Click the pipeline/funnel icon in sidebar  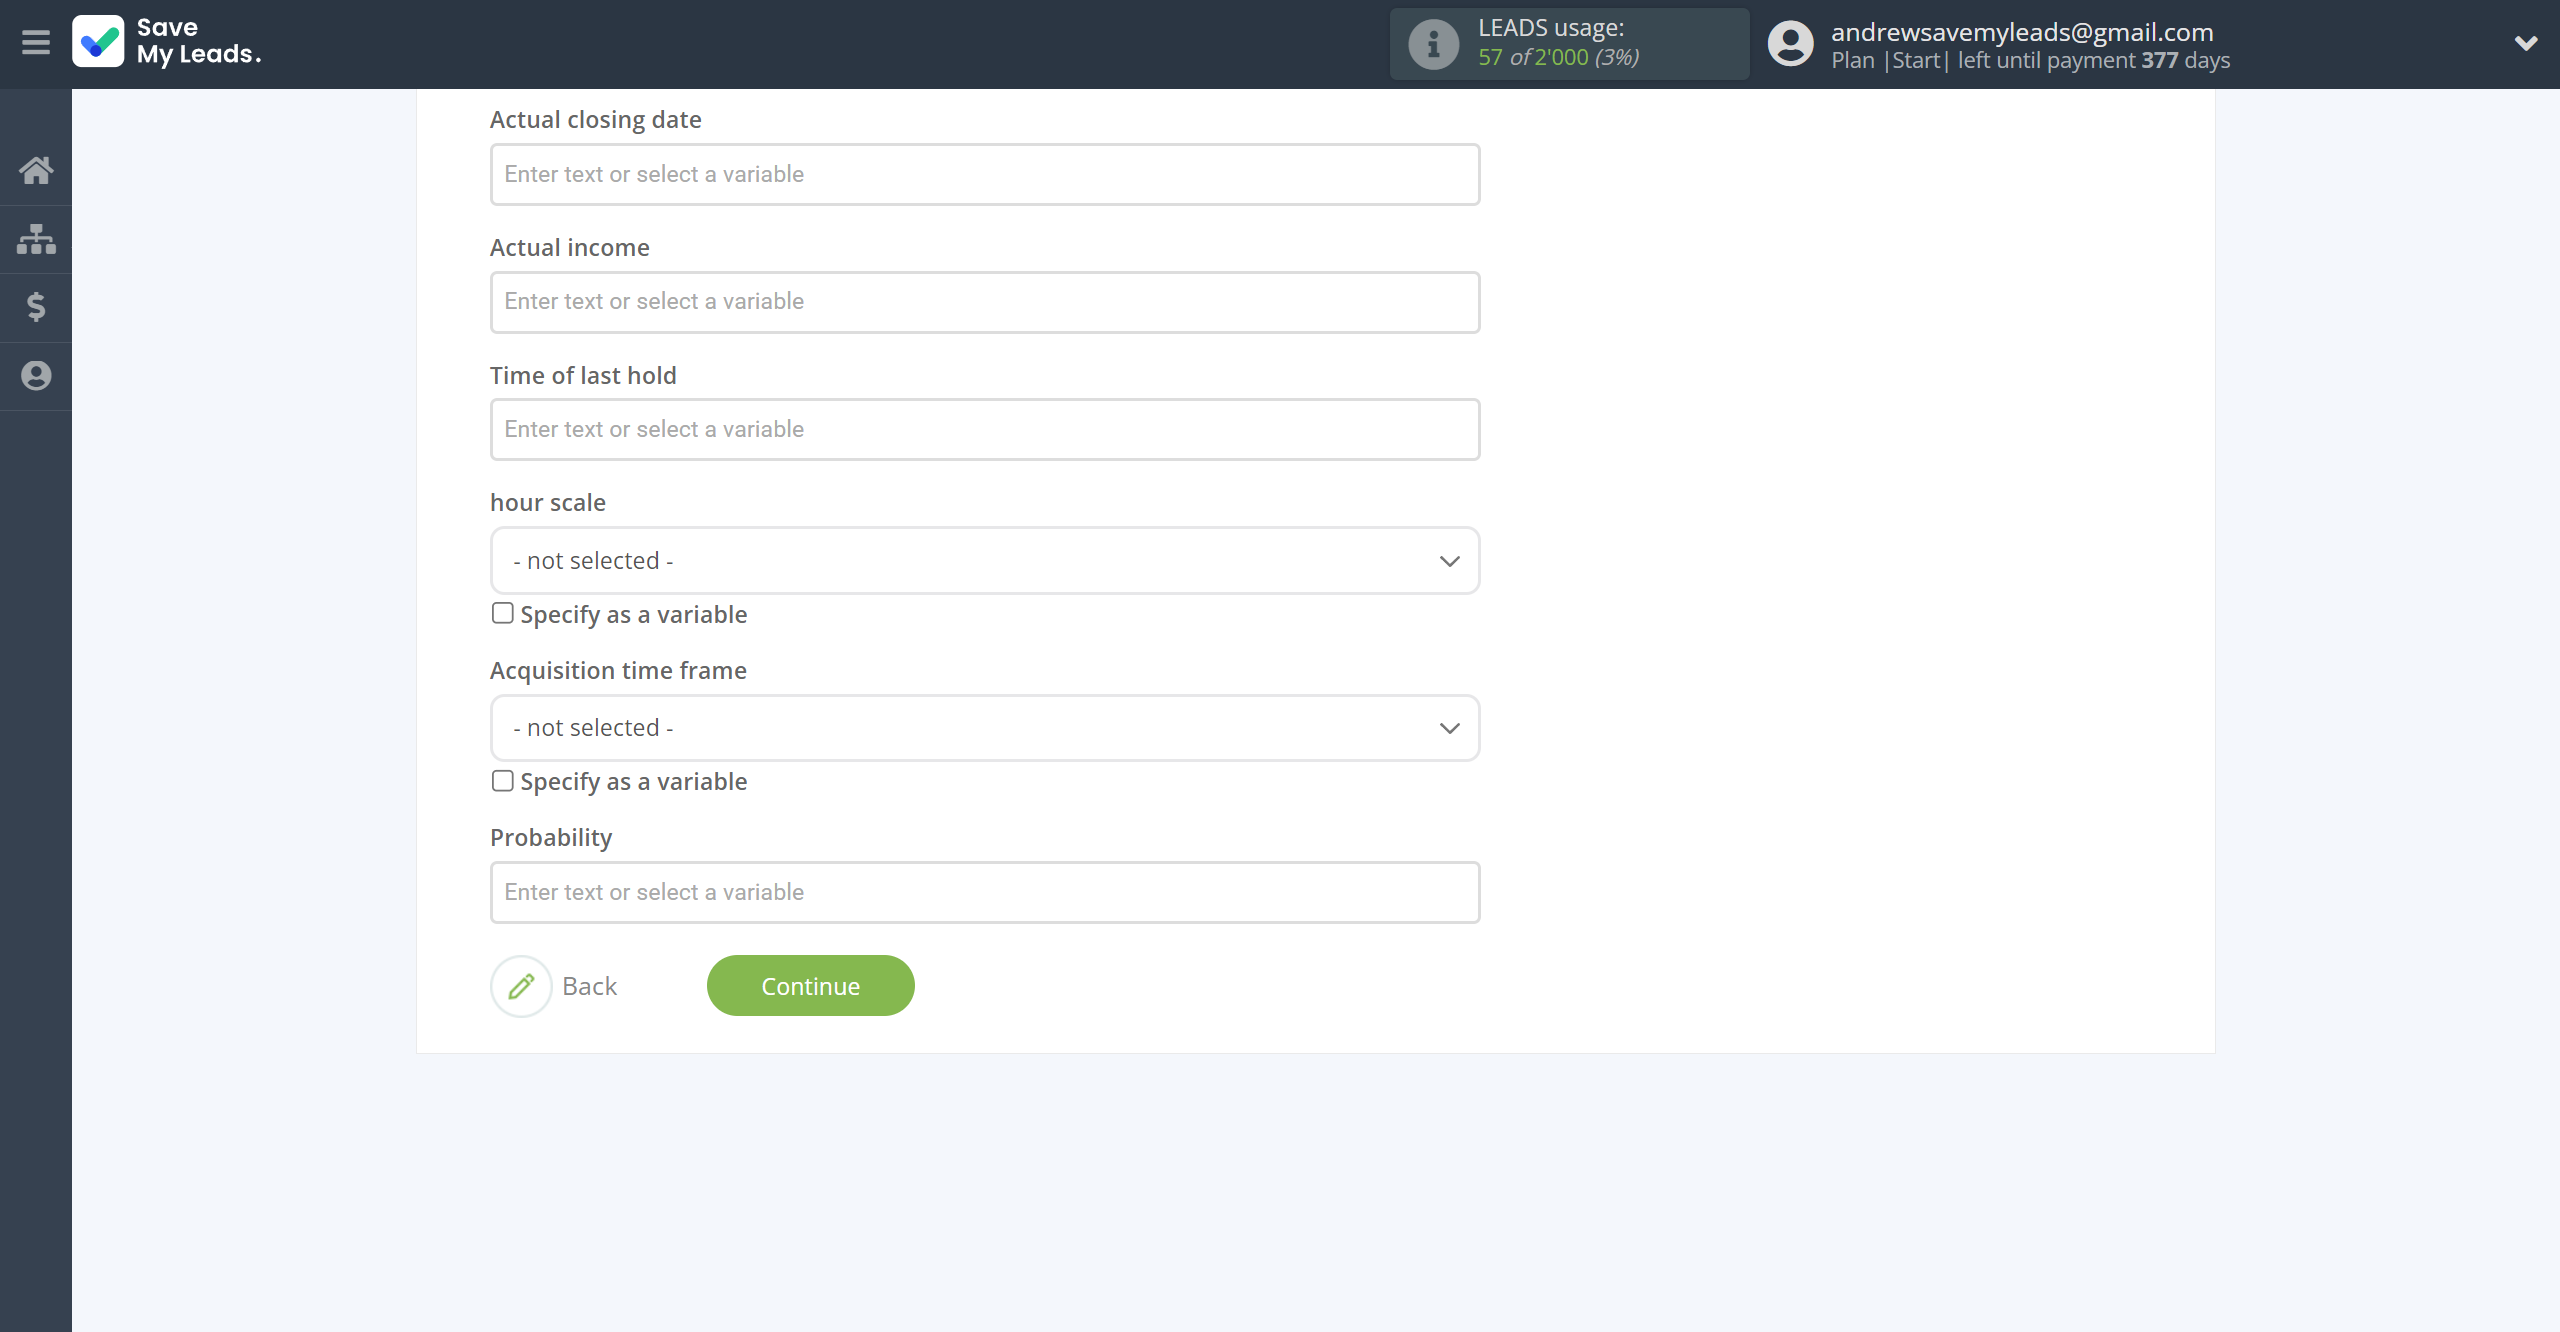36,237
